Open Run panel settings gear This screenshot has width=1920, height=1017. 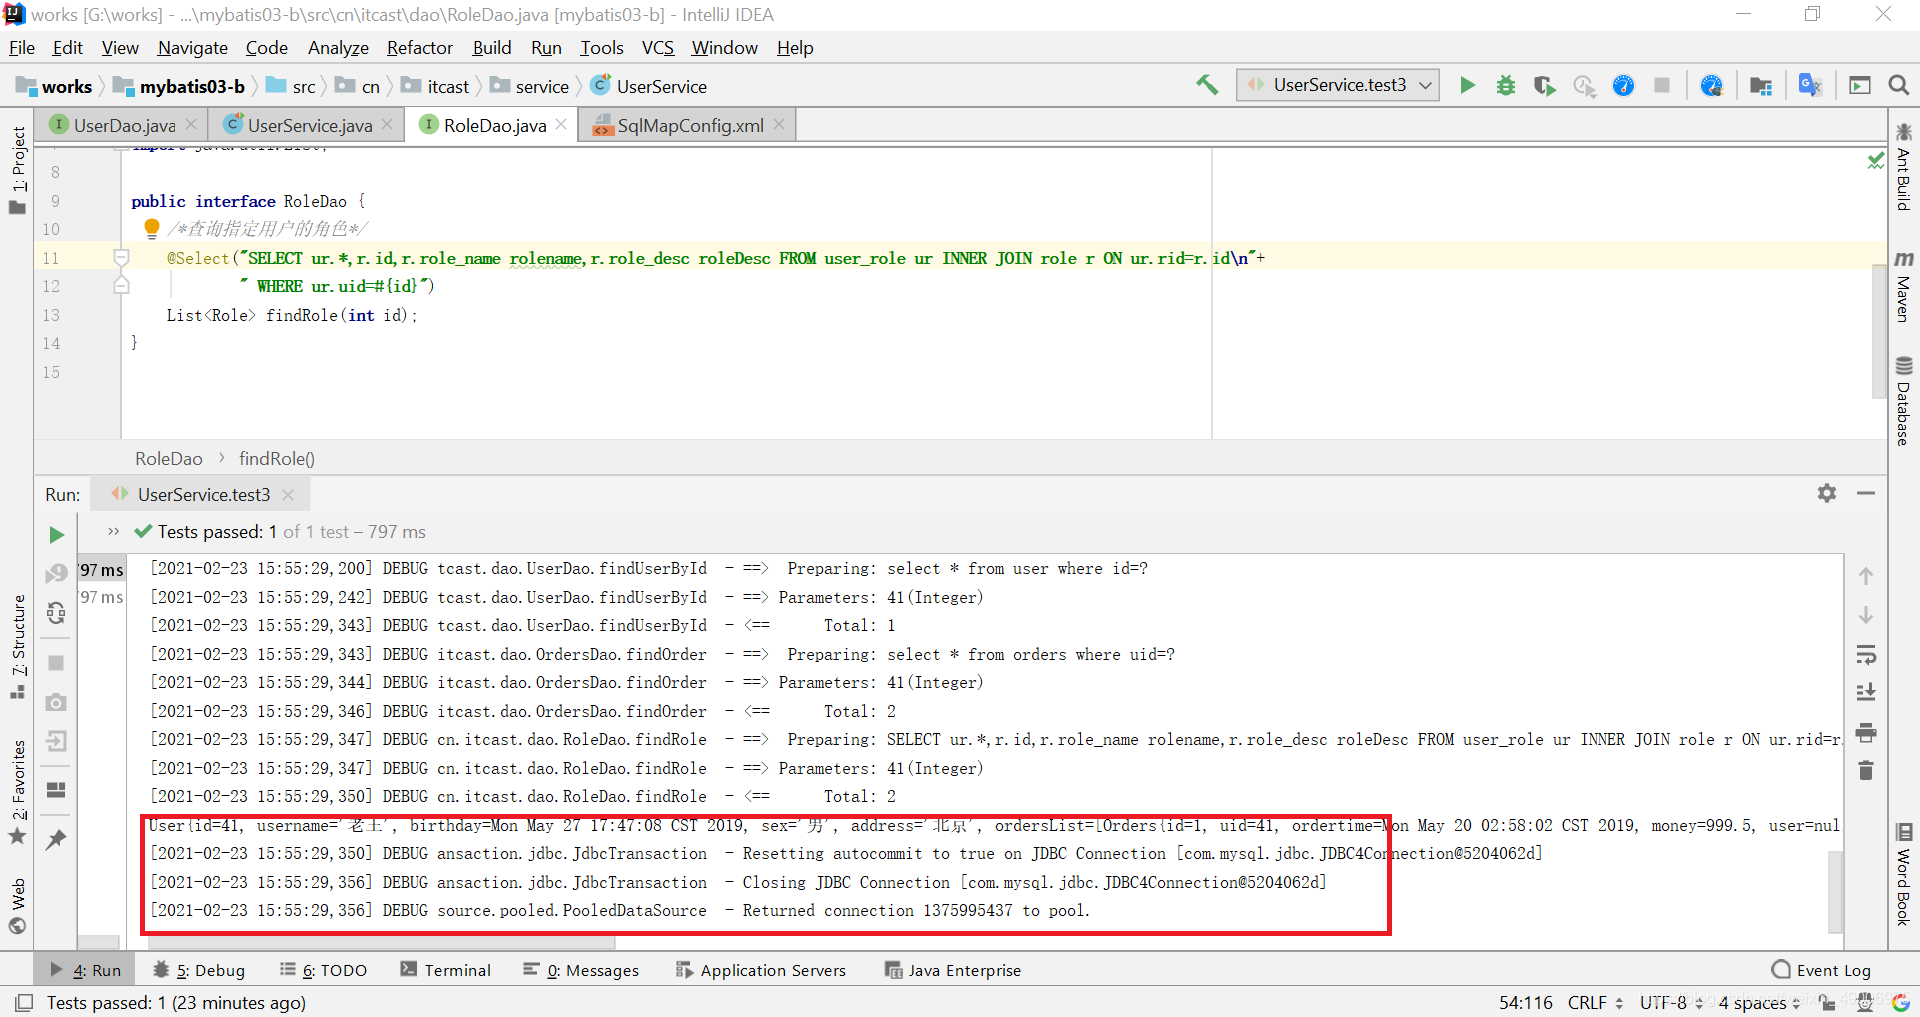(x=1827, y=493)
